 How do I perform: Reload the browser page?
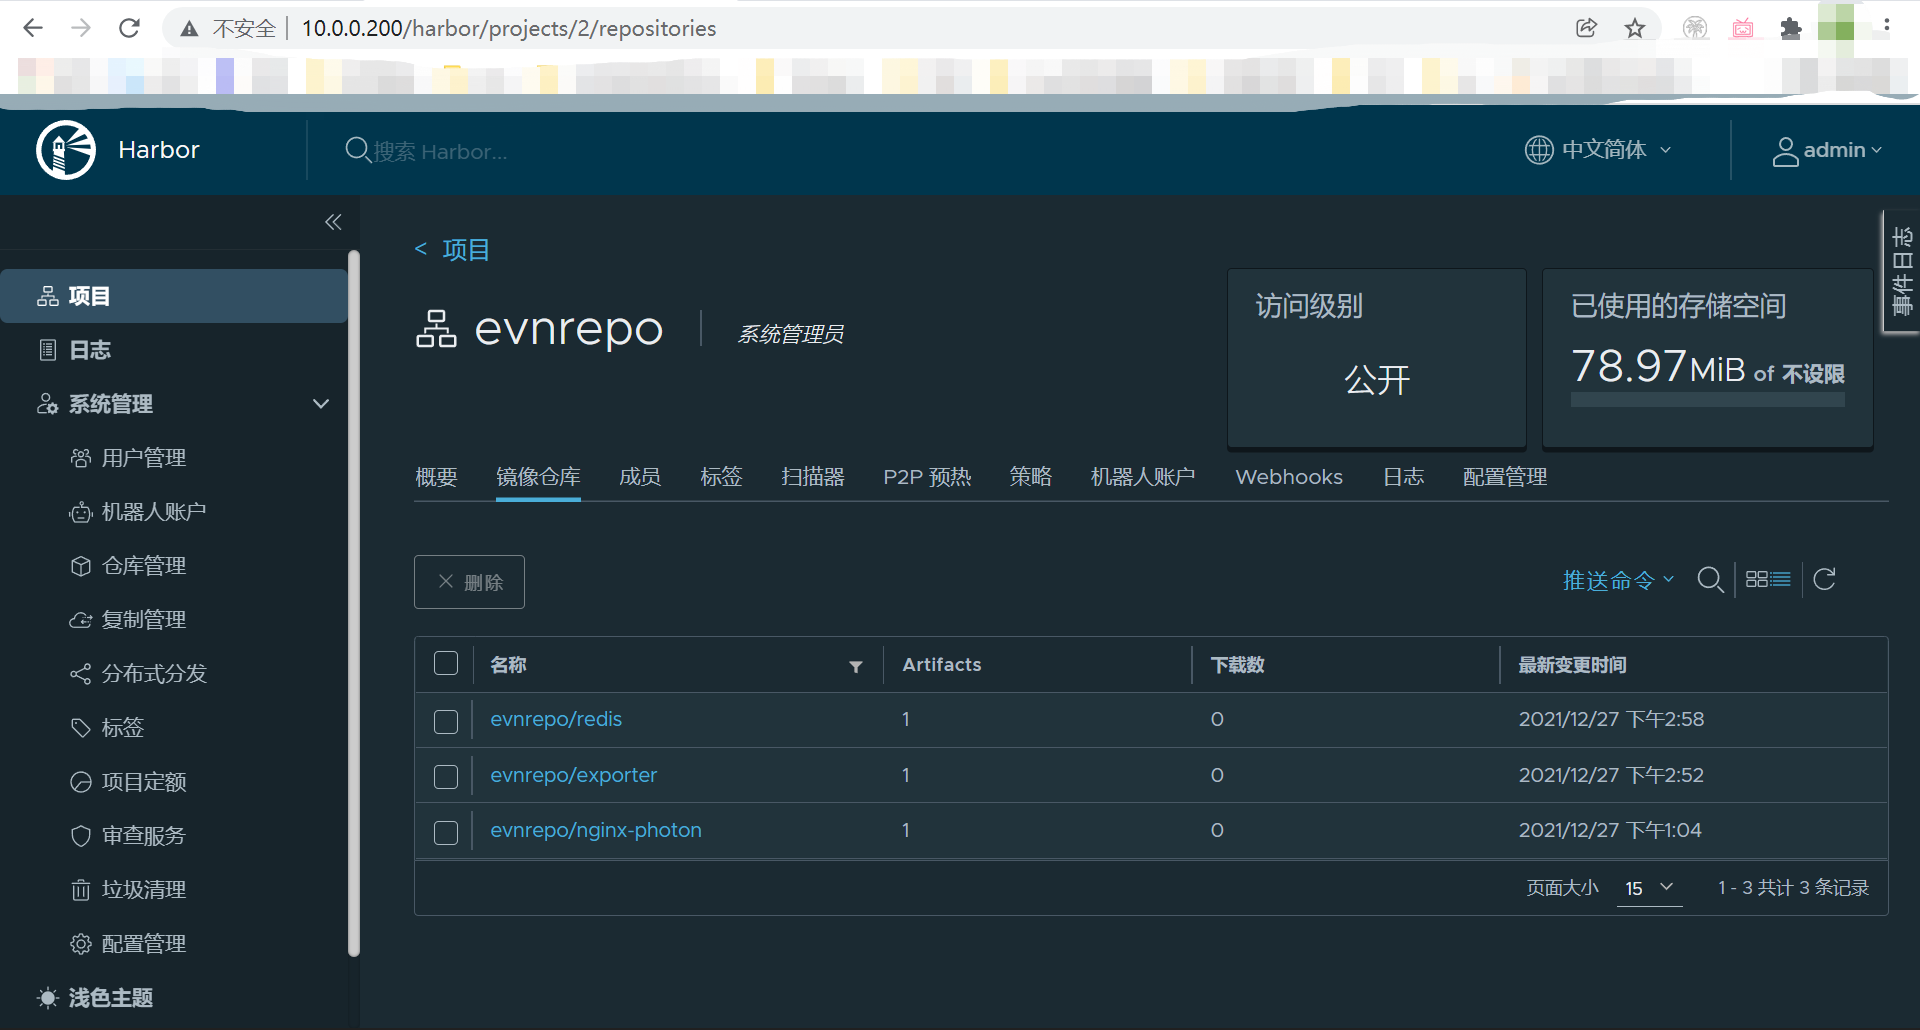pos(129,28)
